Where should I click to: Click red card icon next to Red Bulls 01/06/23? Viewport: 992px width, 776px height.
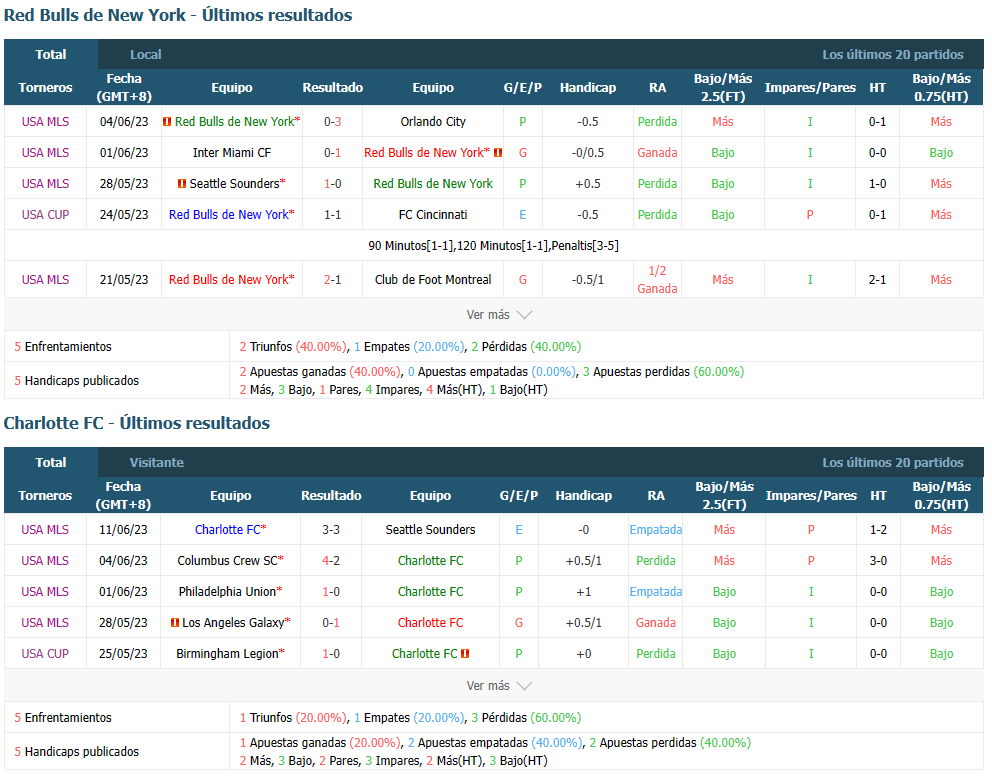[498, 152]
